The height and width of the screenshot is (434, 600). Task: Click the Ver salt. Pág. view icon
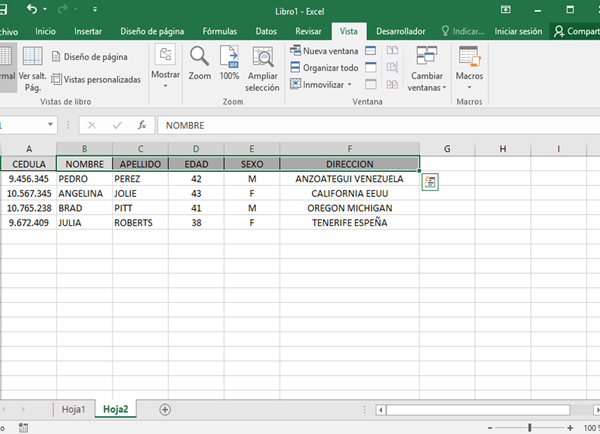(x=32, y=65)
